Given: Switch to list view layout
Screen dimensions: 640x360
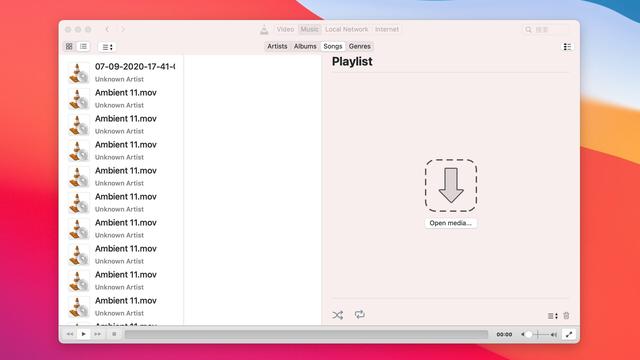Looking at the screenshot, I should click(x=83, y=47).
